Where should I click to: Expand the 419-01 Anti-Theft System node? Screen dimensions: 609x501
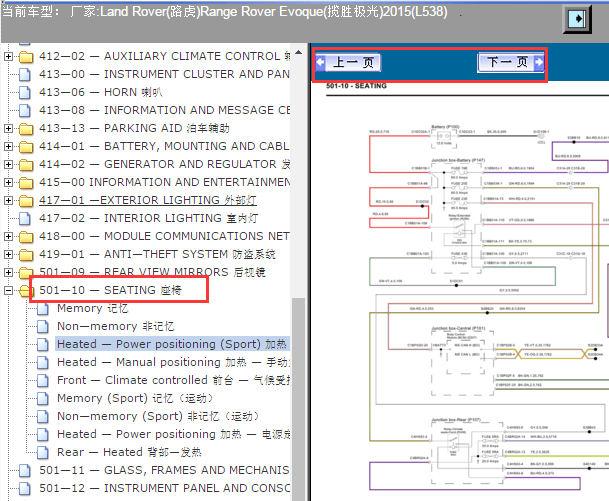(8, 254)
